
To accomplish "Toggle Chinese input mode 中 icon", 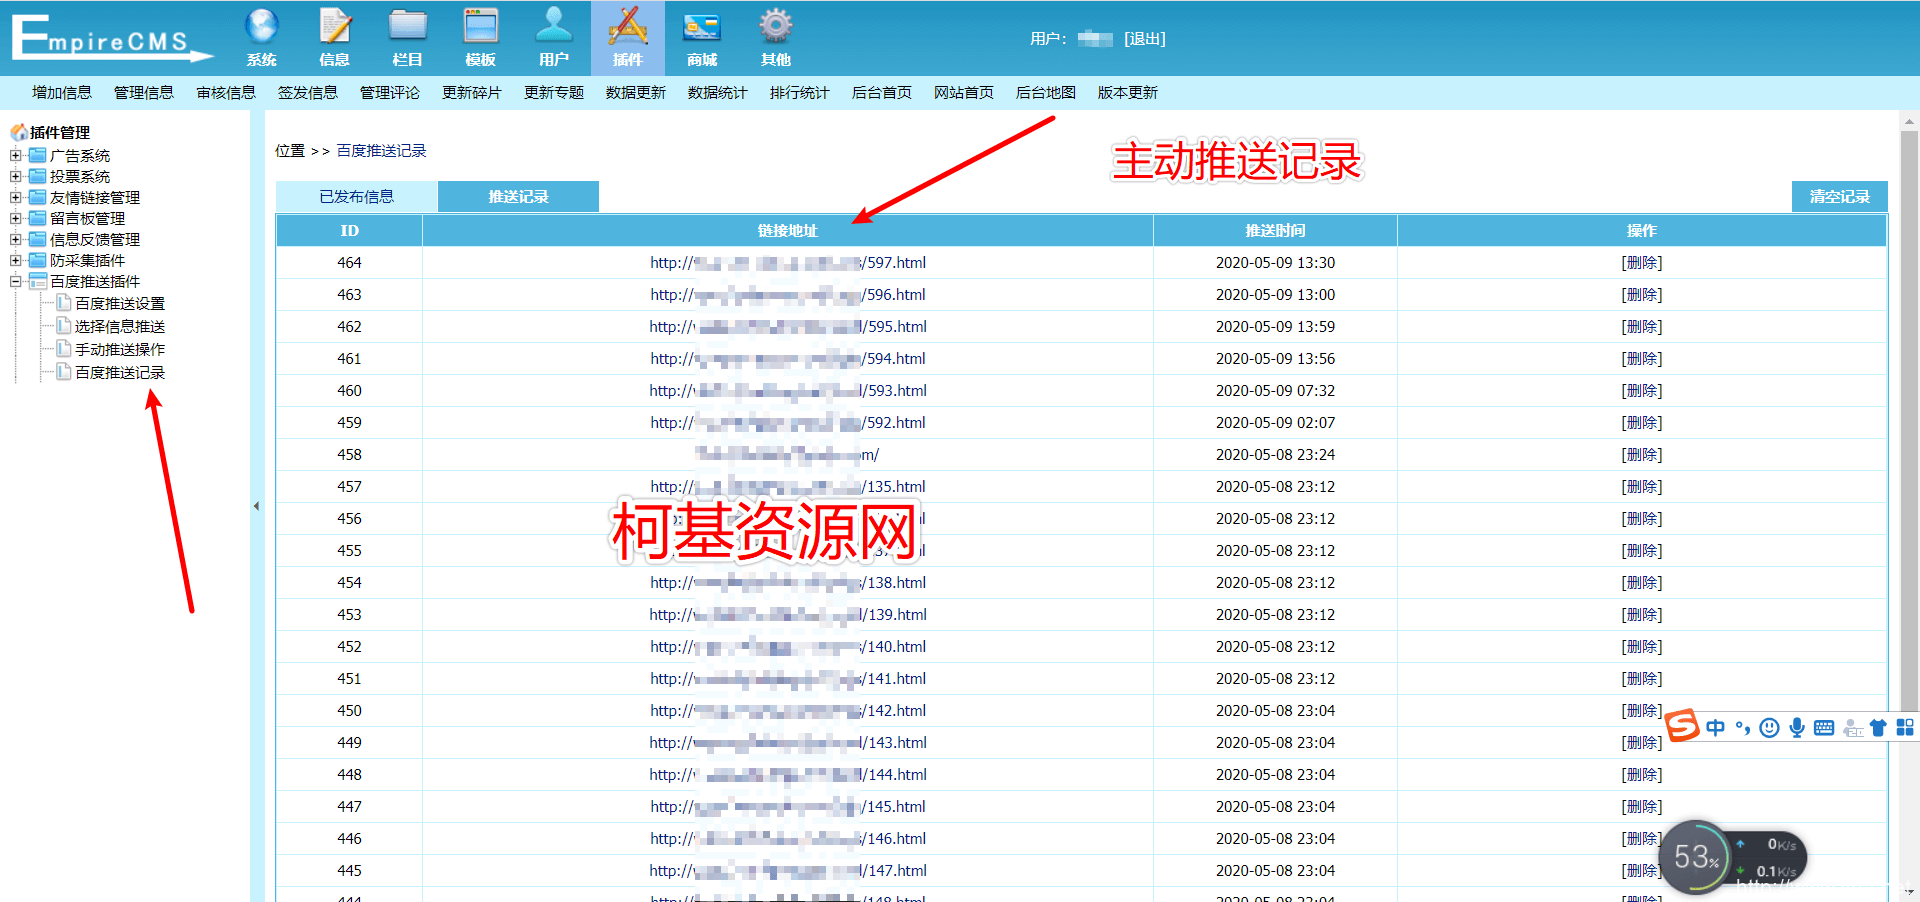I will point(1716,727).
